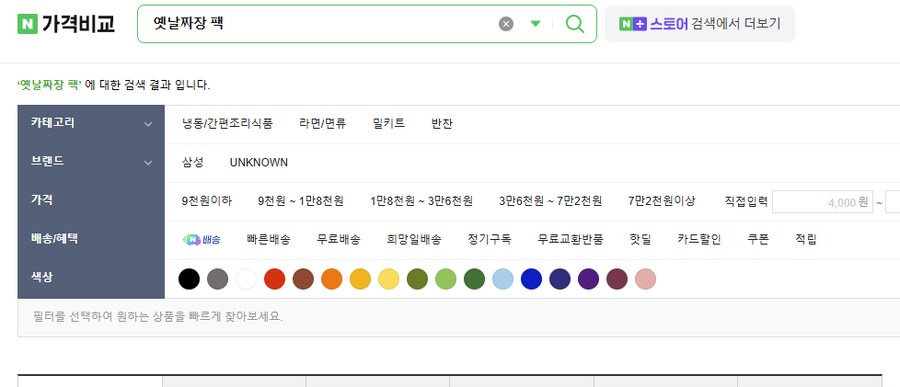Filter by the UNKNOWN brand

pos(259,162)
